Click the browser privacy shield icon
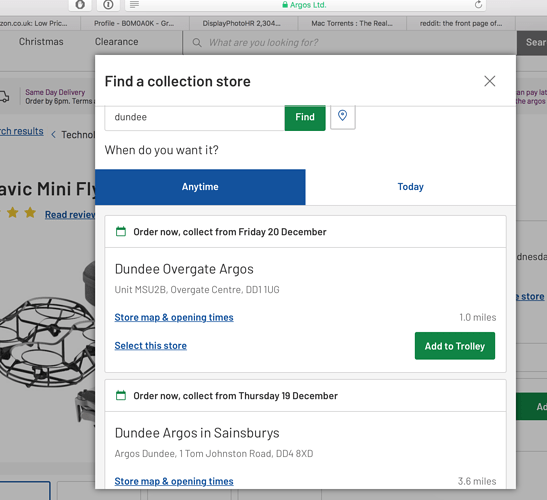The width and height of the screenshot is (547, 500). tap(80, 5)
